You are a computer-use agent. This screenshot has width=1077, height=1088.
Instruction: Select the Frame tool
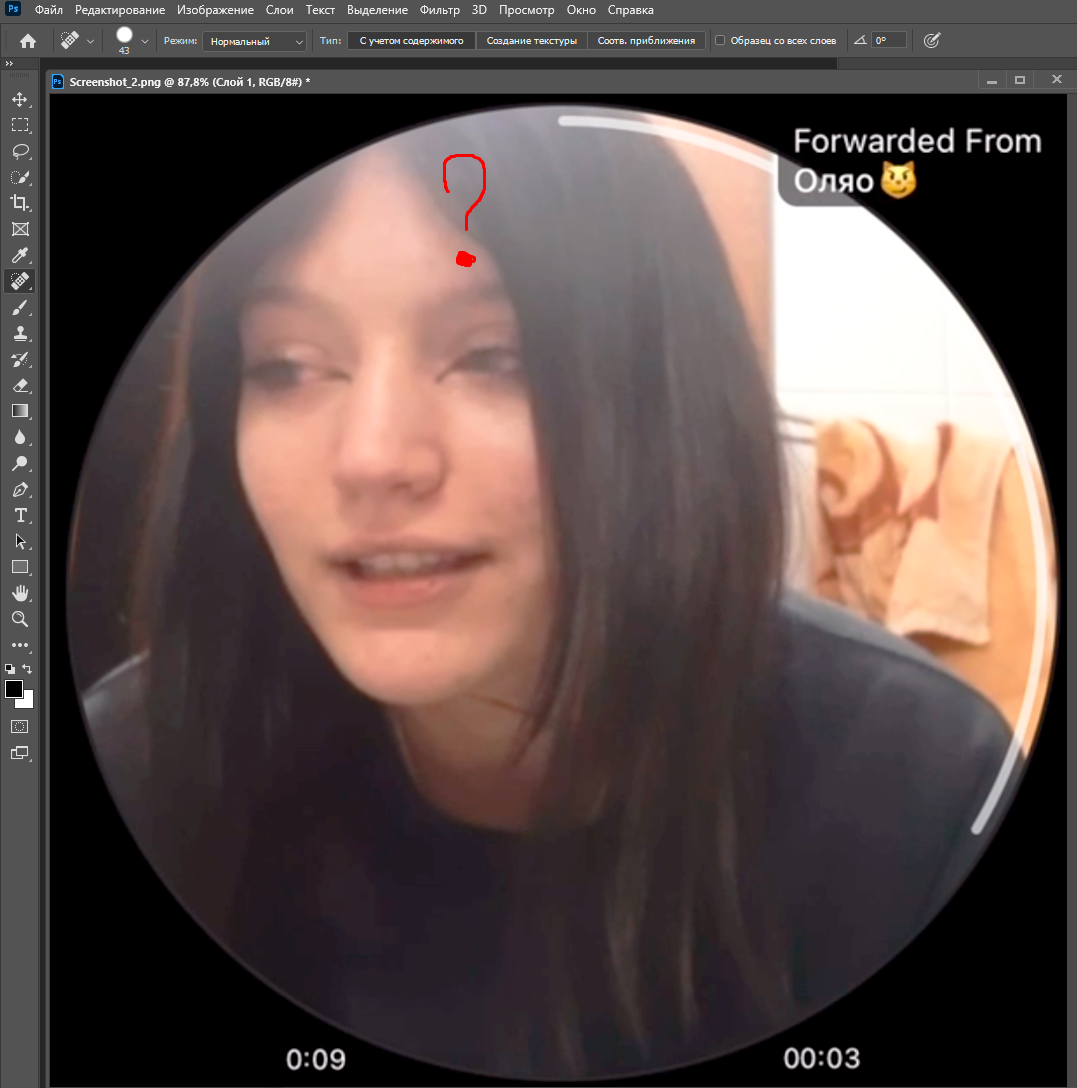[19, 229]
